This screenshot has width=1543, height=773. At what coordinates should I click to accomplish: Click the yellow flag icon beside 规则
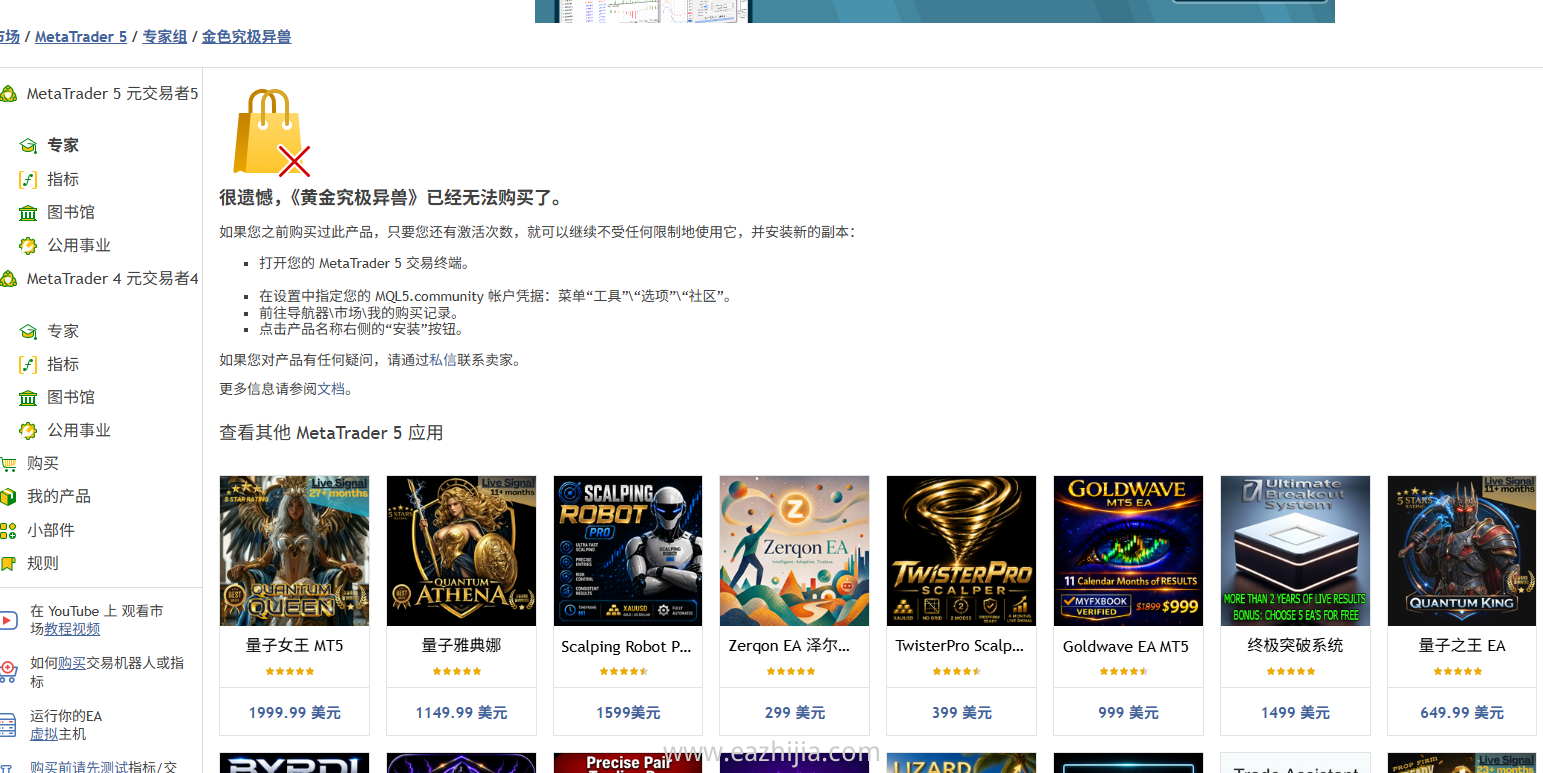pos(8,564)
